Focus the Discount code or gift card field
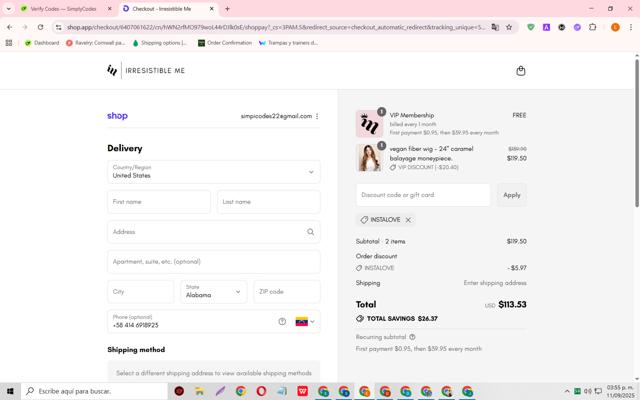Viewport: 640px width, 400px height. 423,195
